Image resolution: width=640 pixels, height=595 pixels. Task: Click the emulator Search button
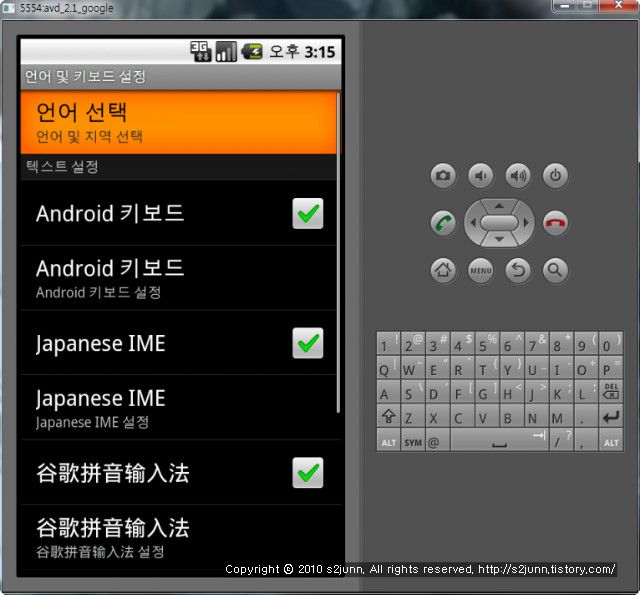point(555,270)
